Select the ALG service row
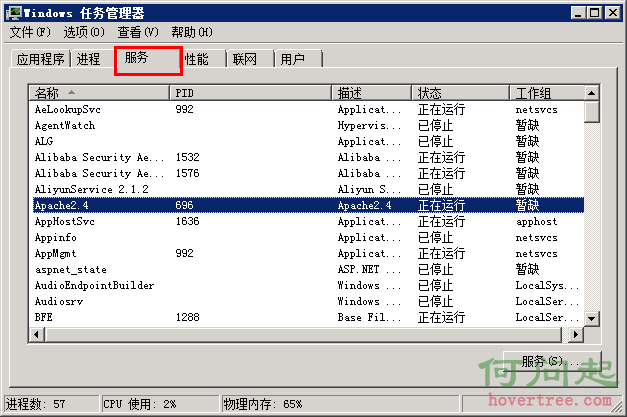 pos(307,141)
